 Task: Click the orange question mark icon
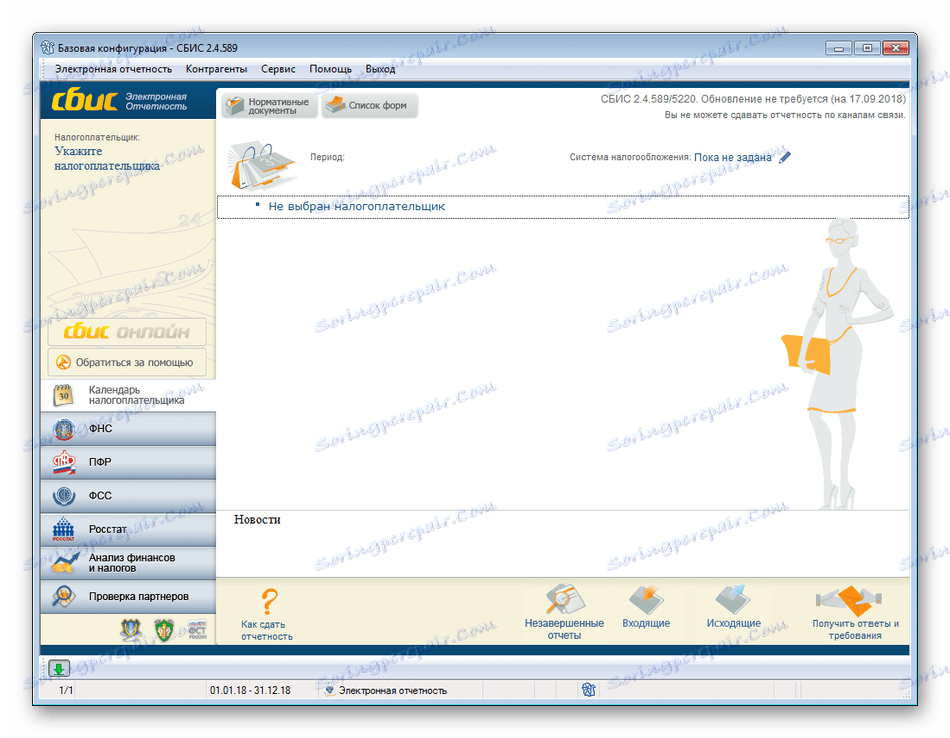pyautogui.click(x=269, y=601)
